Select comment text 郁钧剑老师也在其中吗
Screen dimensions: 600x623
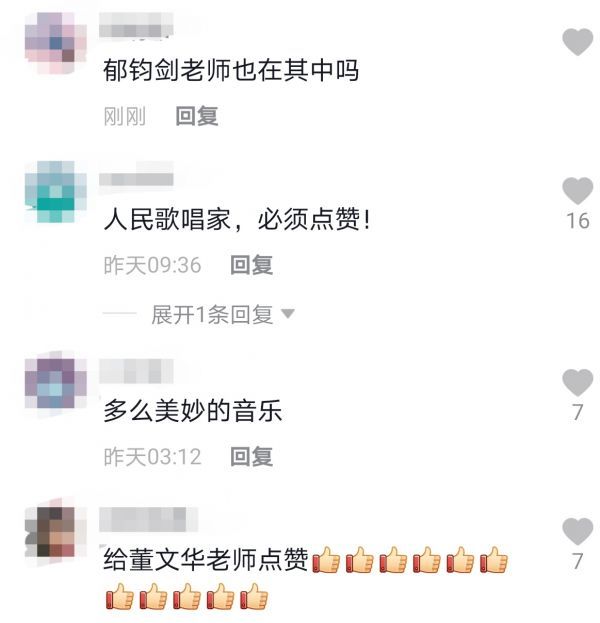[231, 70]
